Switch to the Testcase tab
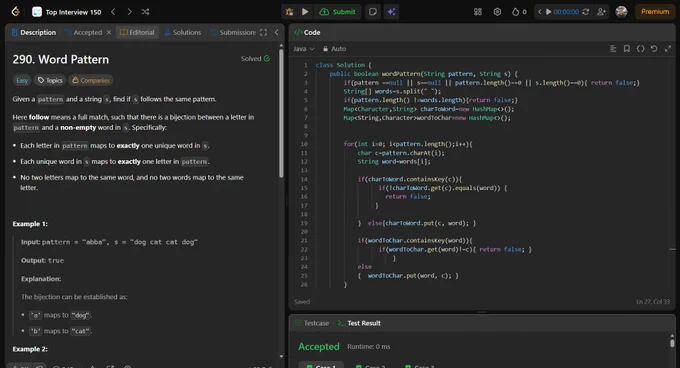This screenshot has height=368, width=680. coord(312,323)
